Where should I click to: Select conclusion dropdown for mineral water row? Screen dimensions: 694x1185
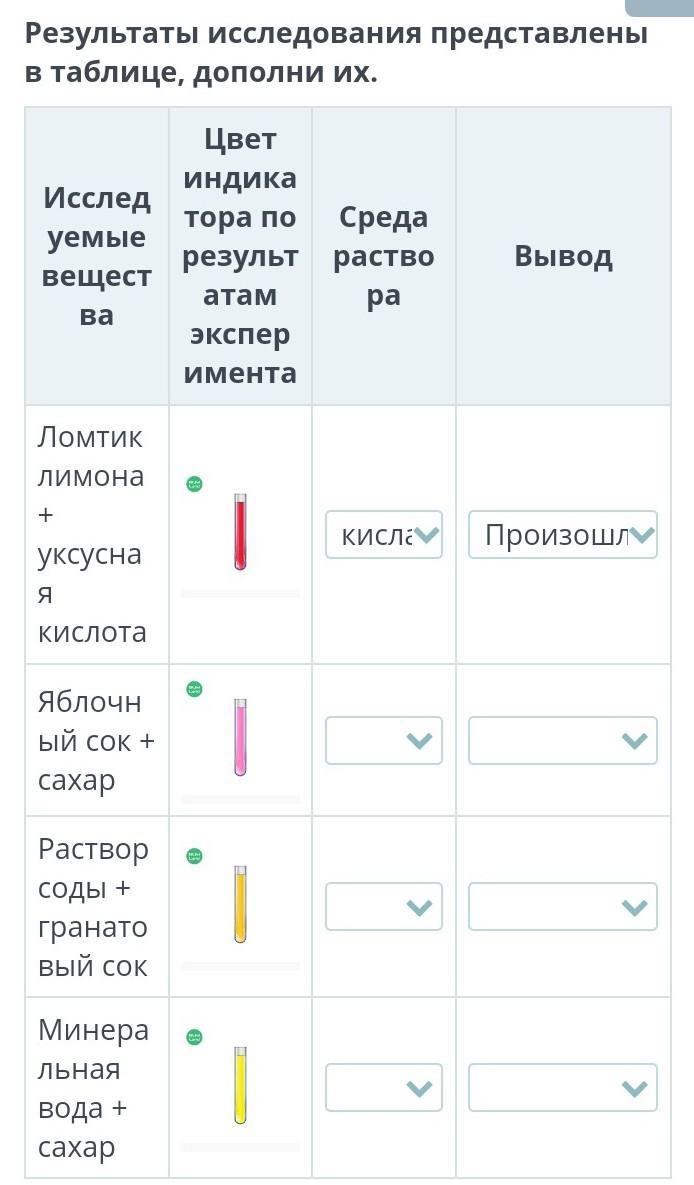click(563, 1088)
